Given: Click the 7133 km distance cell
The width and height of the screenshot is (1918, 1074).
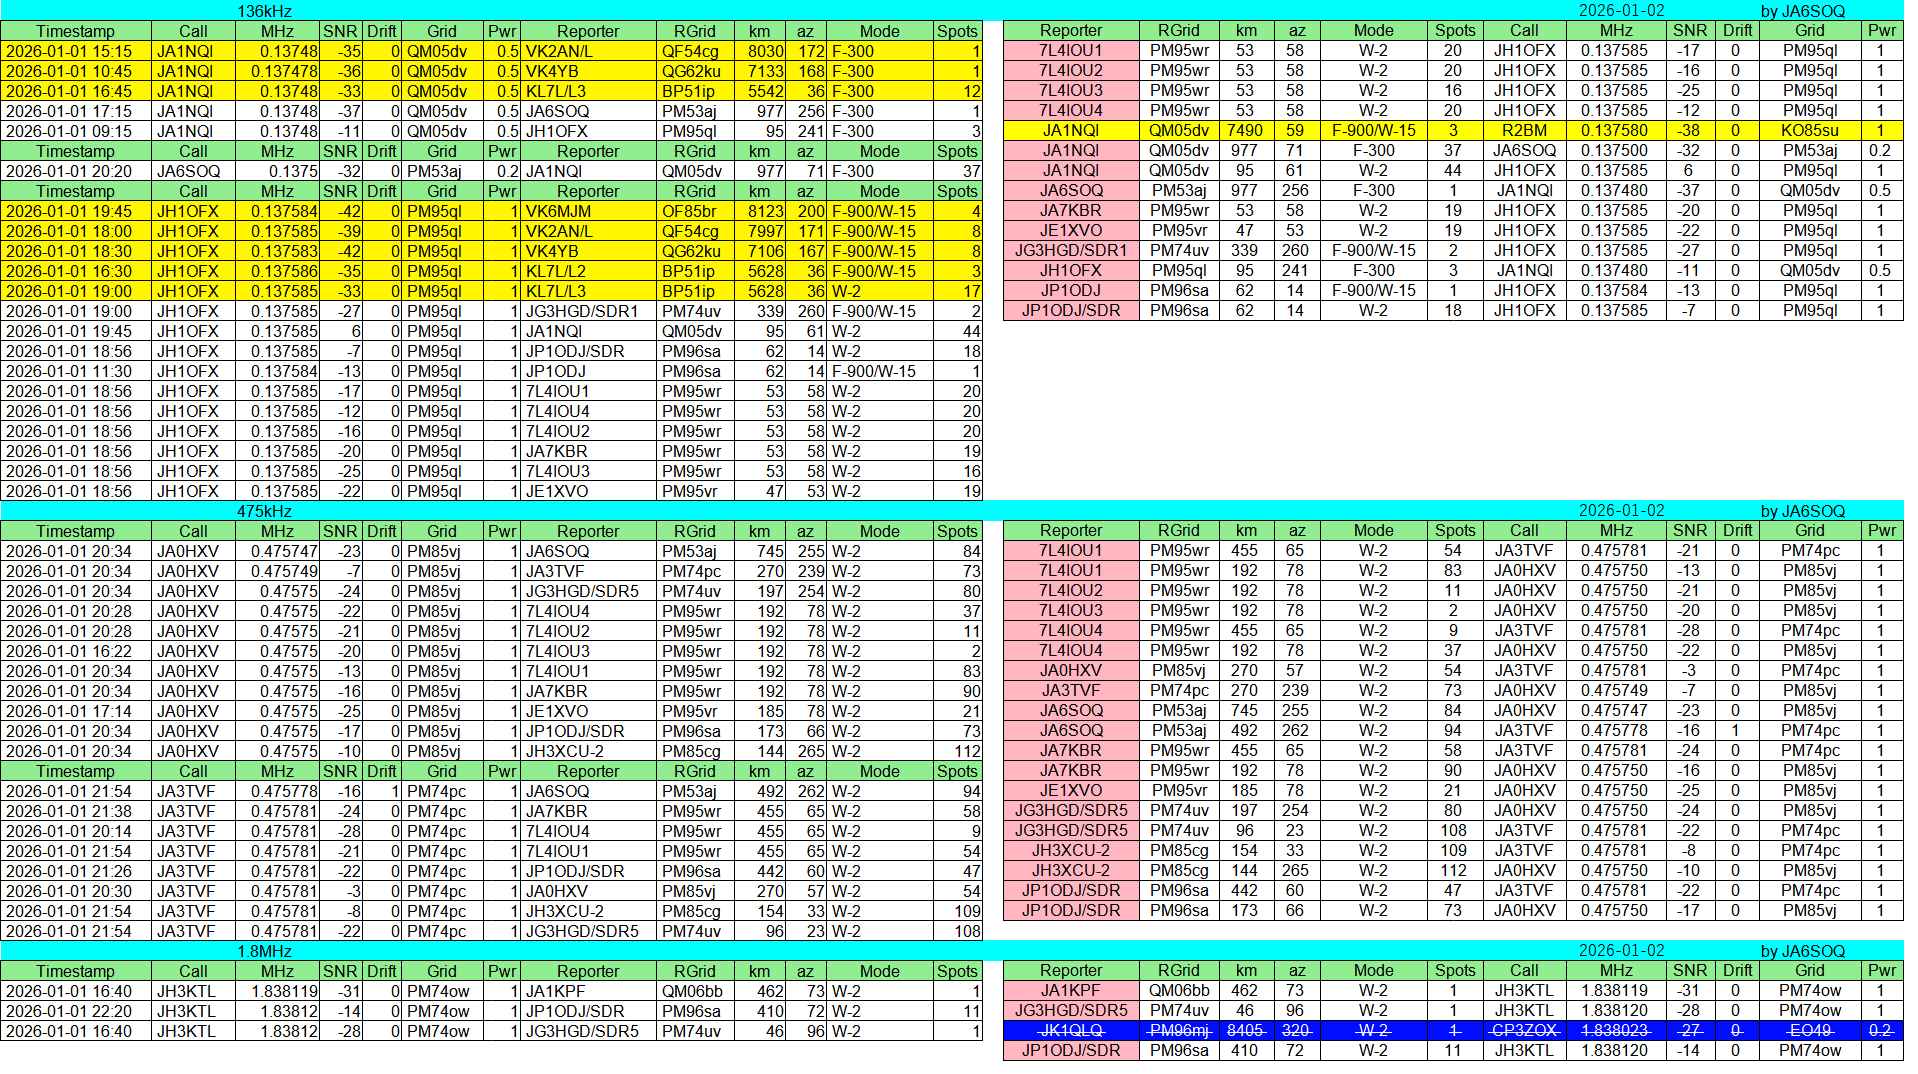Looking at the screenshot, I should click(765, 71).
